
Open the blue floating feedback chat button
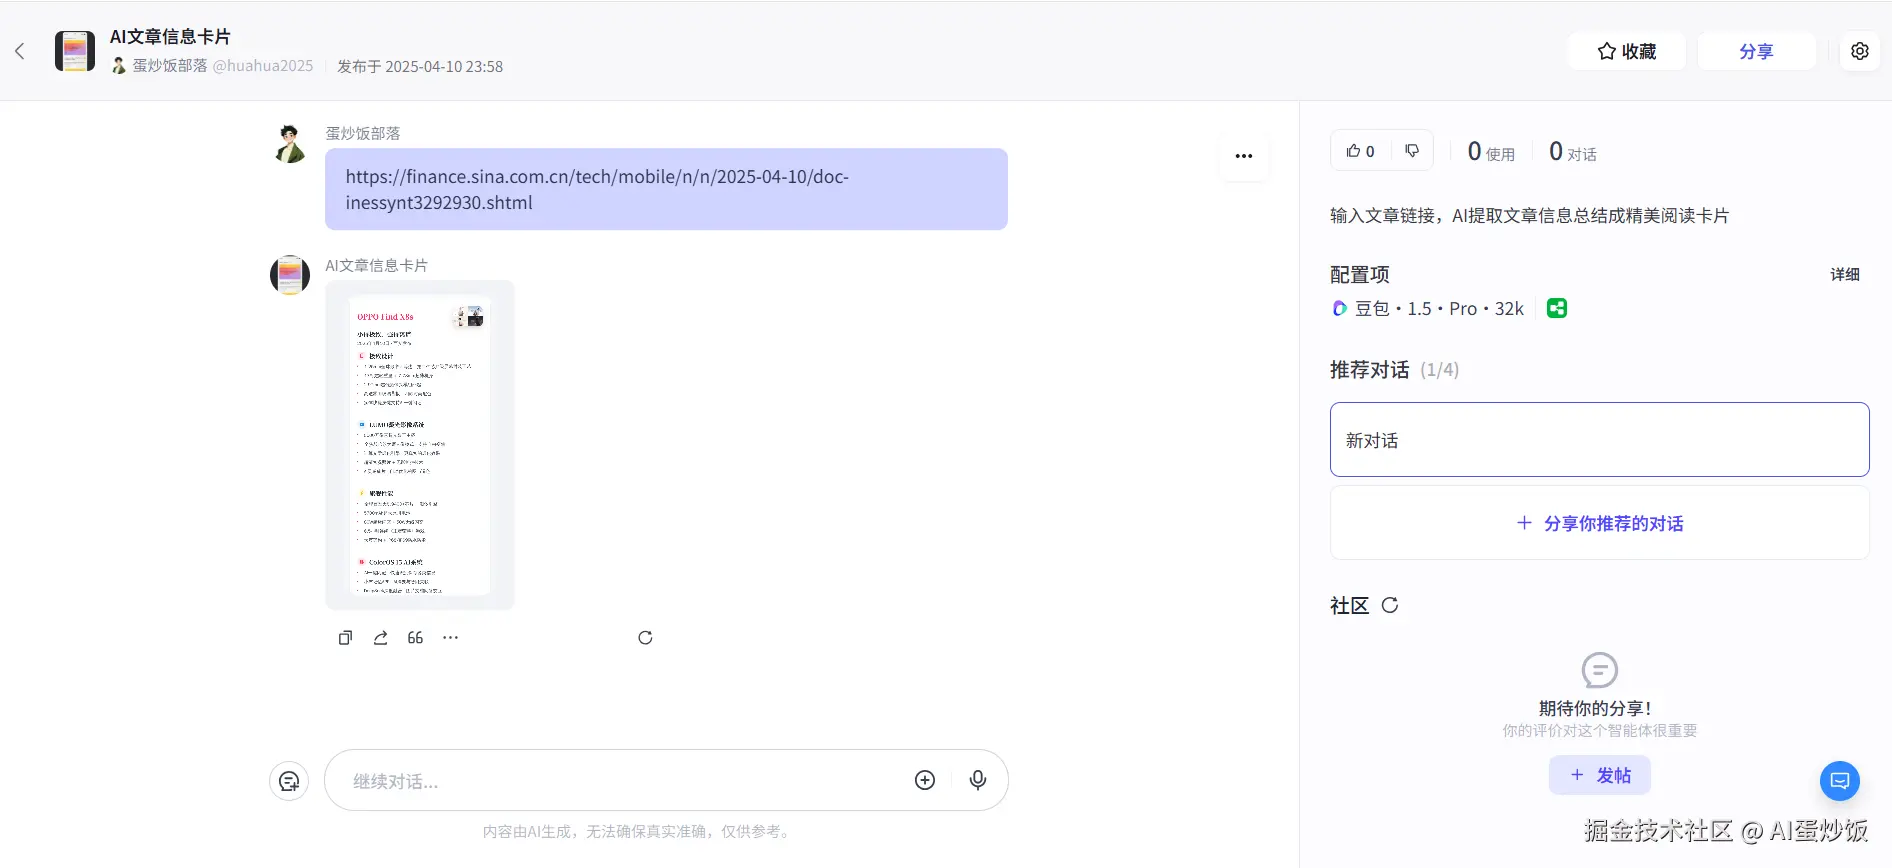pyautogui.click(x=1840, y=781)
